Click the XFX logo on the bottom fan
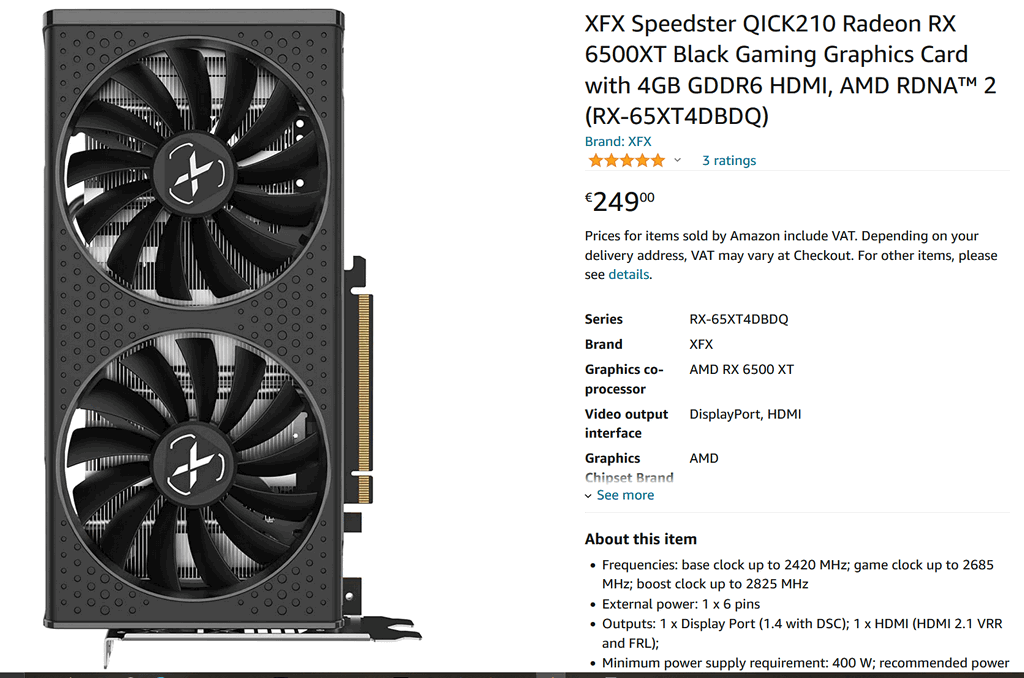Image resolution: width=1024 pixels, height=678 pixels. pos(195,465)
